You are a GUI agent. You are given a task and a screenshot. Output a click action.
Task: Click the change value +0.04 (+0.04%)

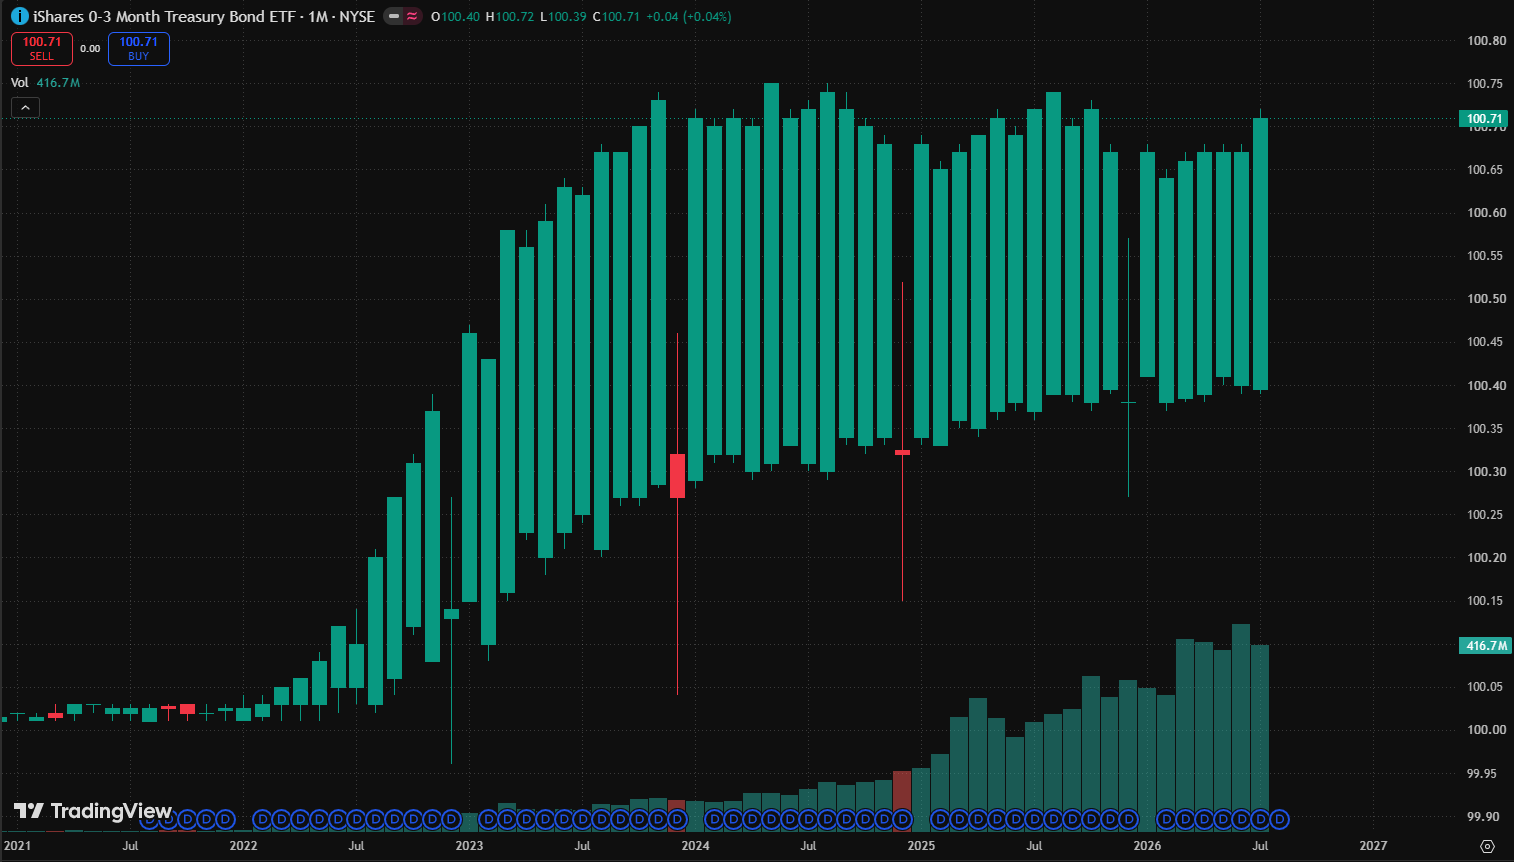(x=689, y=17)
